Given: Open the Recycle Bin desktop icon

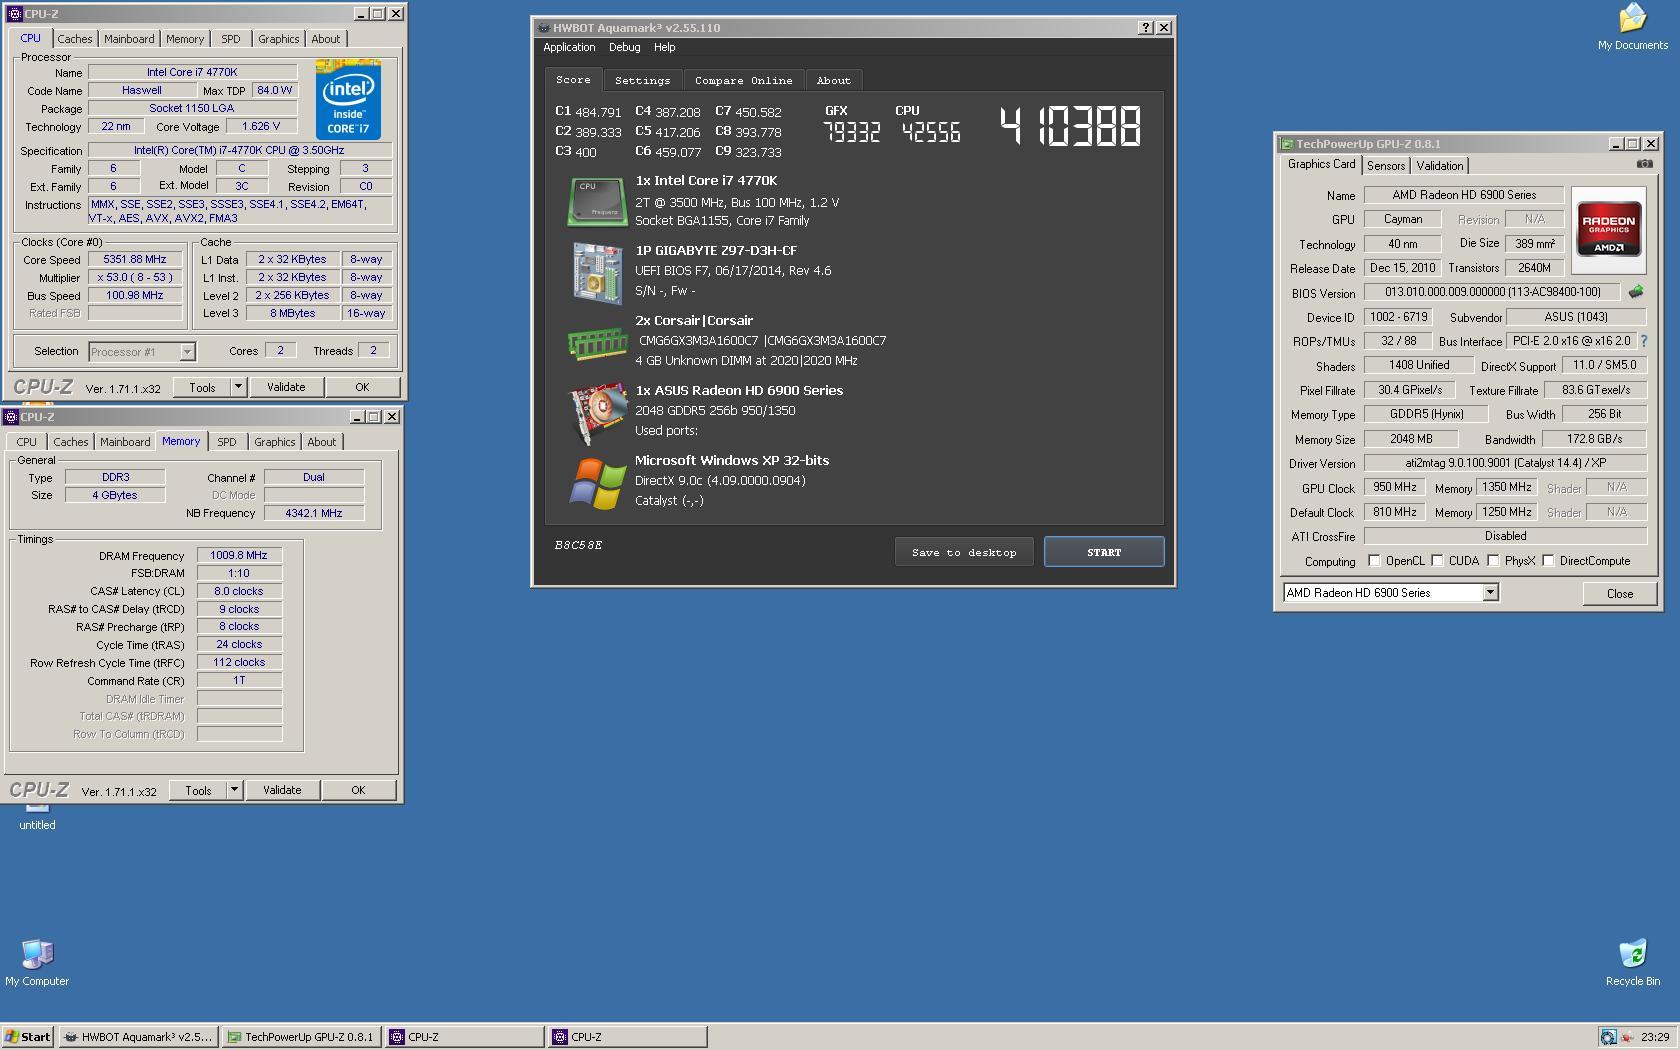Looking at the screenshot, I should pyautogui.click(x=1632, y=963).
